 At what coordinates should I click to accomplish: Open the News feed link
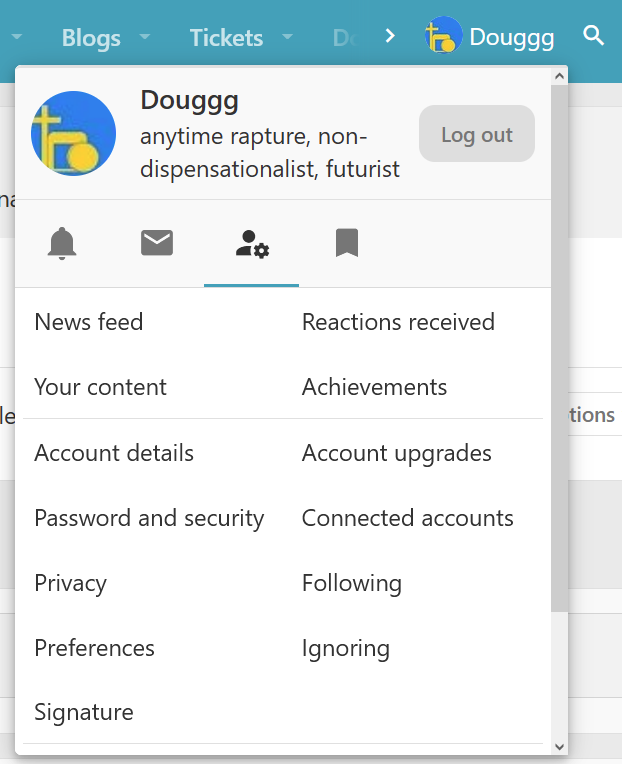(x=89, y=322)
